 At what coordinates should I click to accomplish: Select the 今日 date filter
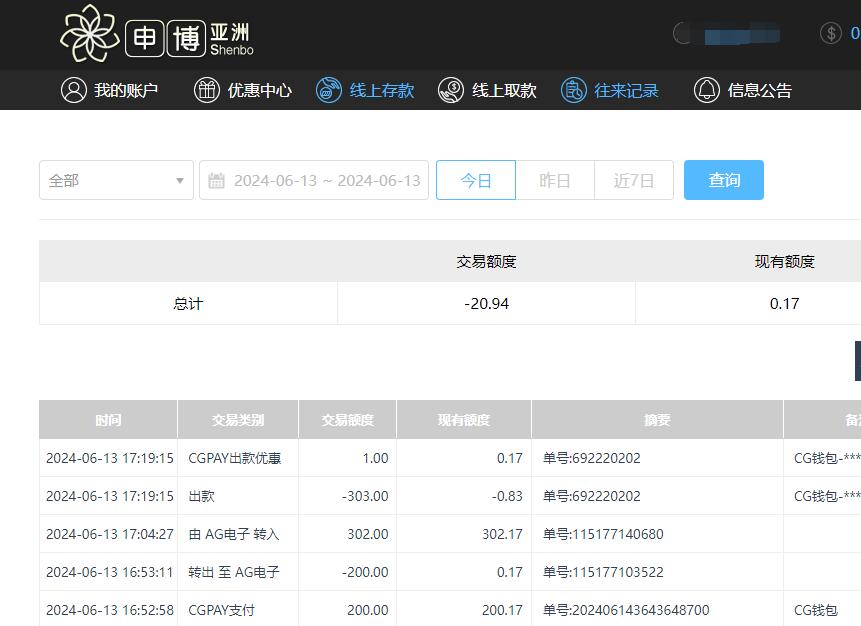475,180
